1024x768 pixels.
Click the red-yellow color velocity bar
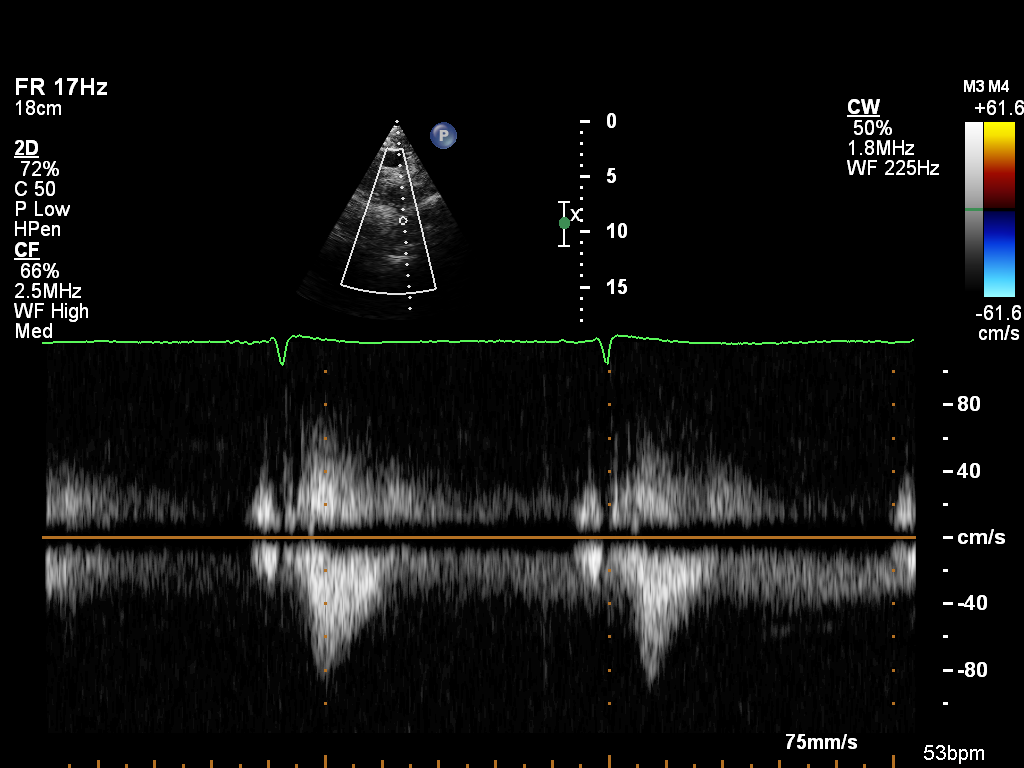point(999,165)
